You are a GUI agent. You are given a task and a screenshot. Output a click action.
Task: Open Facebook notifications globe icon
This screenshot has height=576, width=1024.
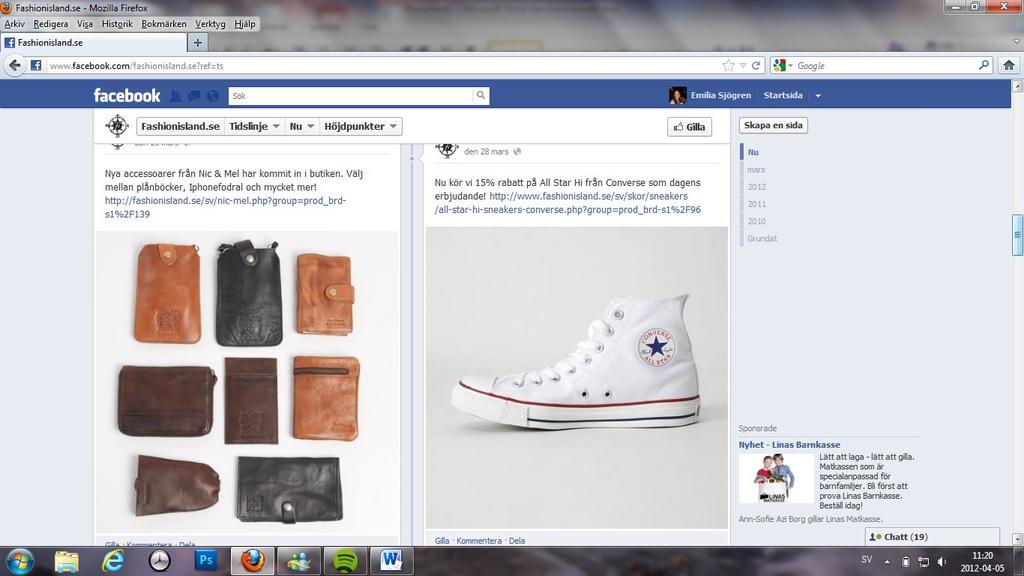click(x=212, y=96)
